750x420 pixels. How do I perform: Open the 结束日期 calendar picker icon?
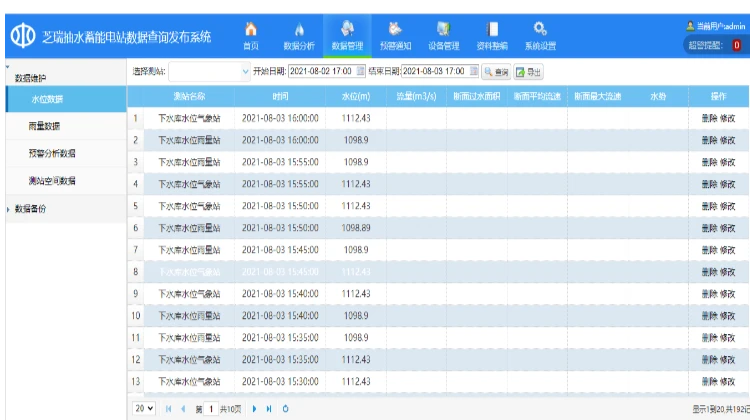(474, 71)
